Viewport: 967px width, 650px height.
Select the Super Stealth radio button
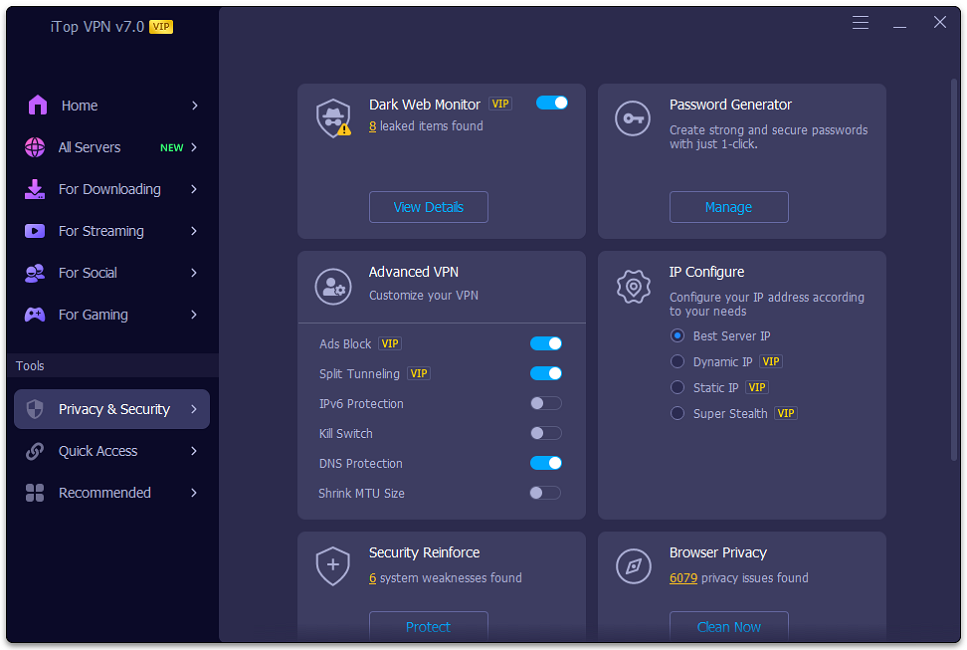click(677, 413)
